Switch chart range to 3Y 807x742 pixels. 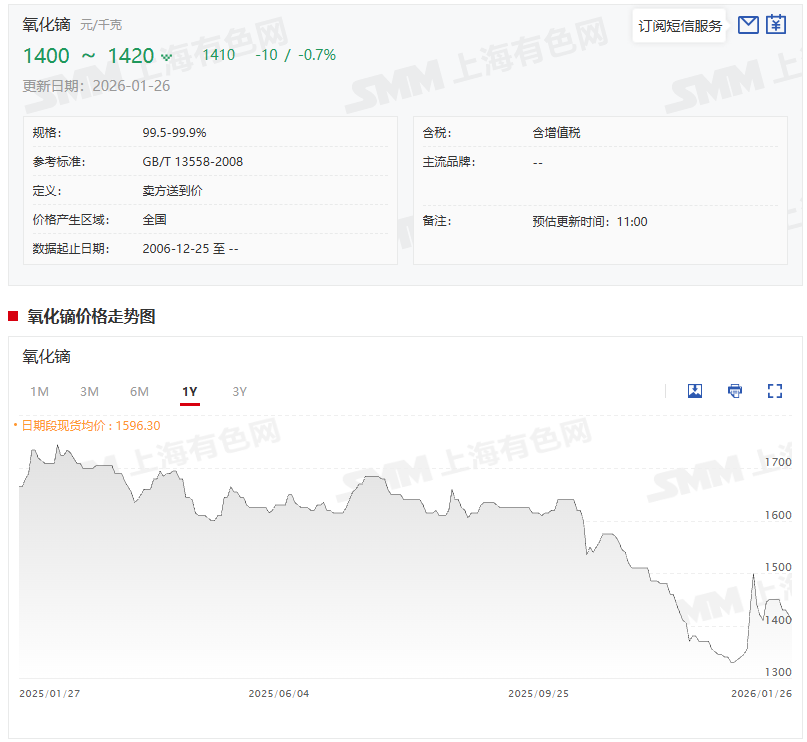point(239,392)
